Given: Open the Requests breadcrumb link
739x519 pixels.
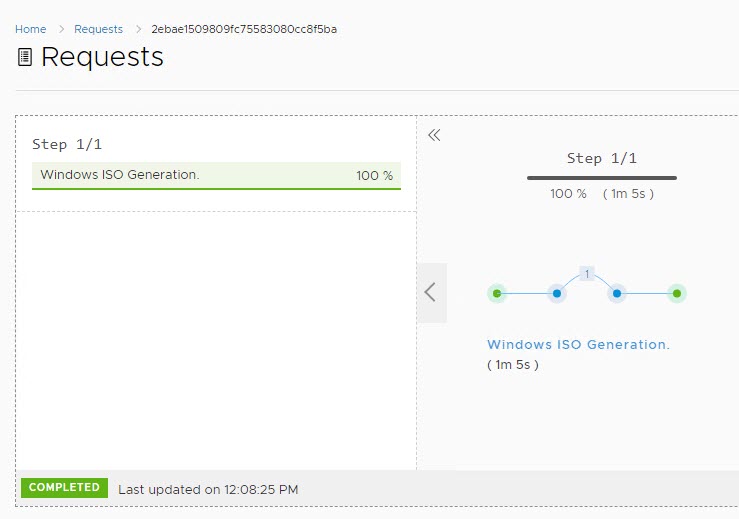Looking at the screenshot, I should pyautogui.click(x=99, y=29).
